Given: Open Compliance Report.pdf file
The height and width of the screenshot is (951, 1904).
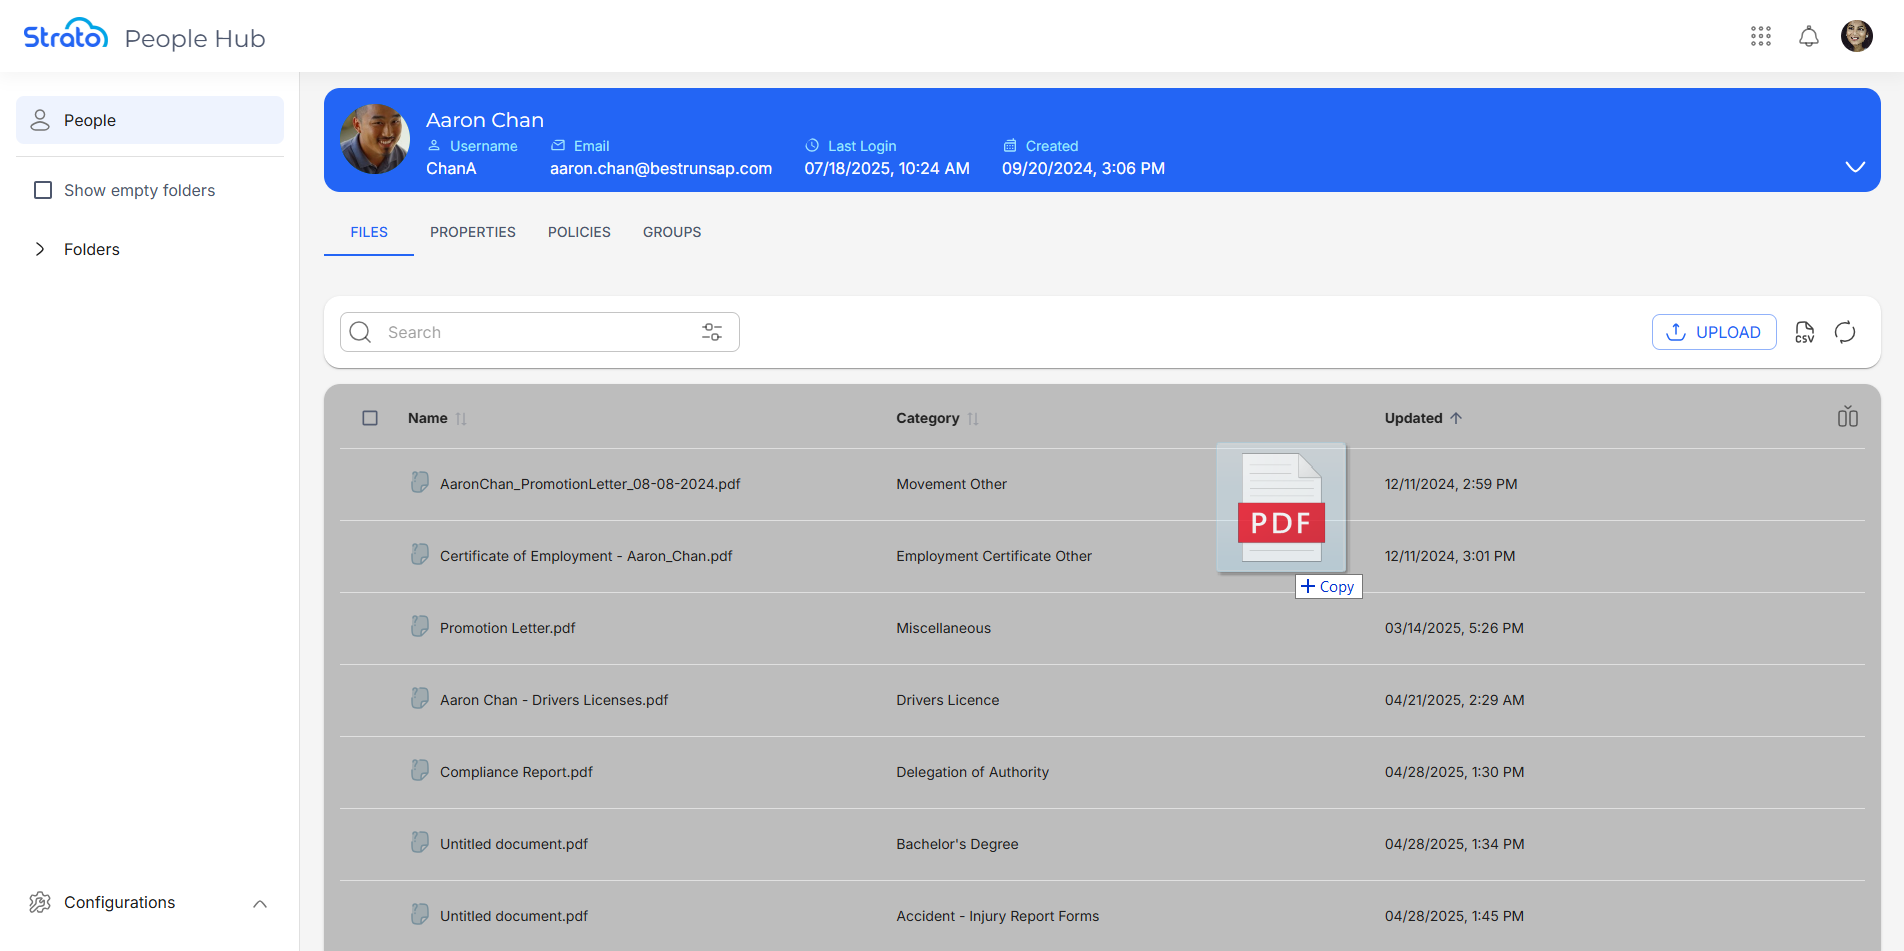Looking at the screenshot, I should [516, 772].
